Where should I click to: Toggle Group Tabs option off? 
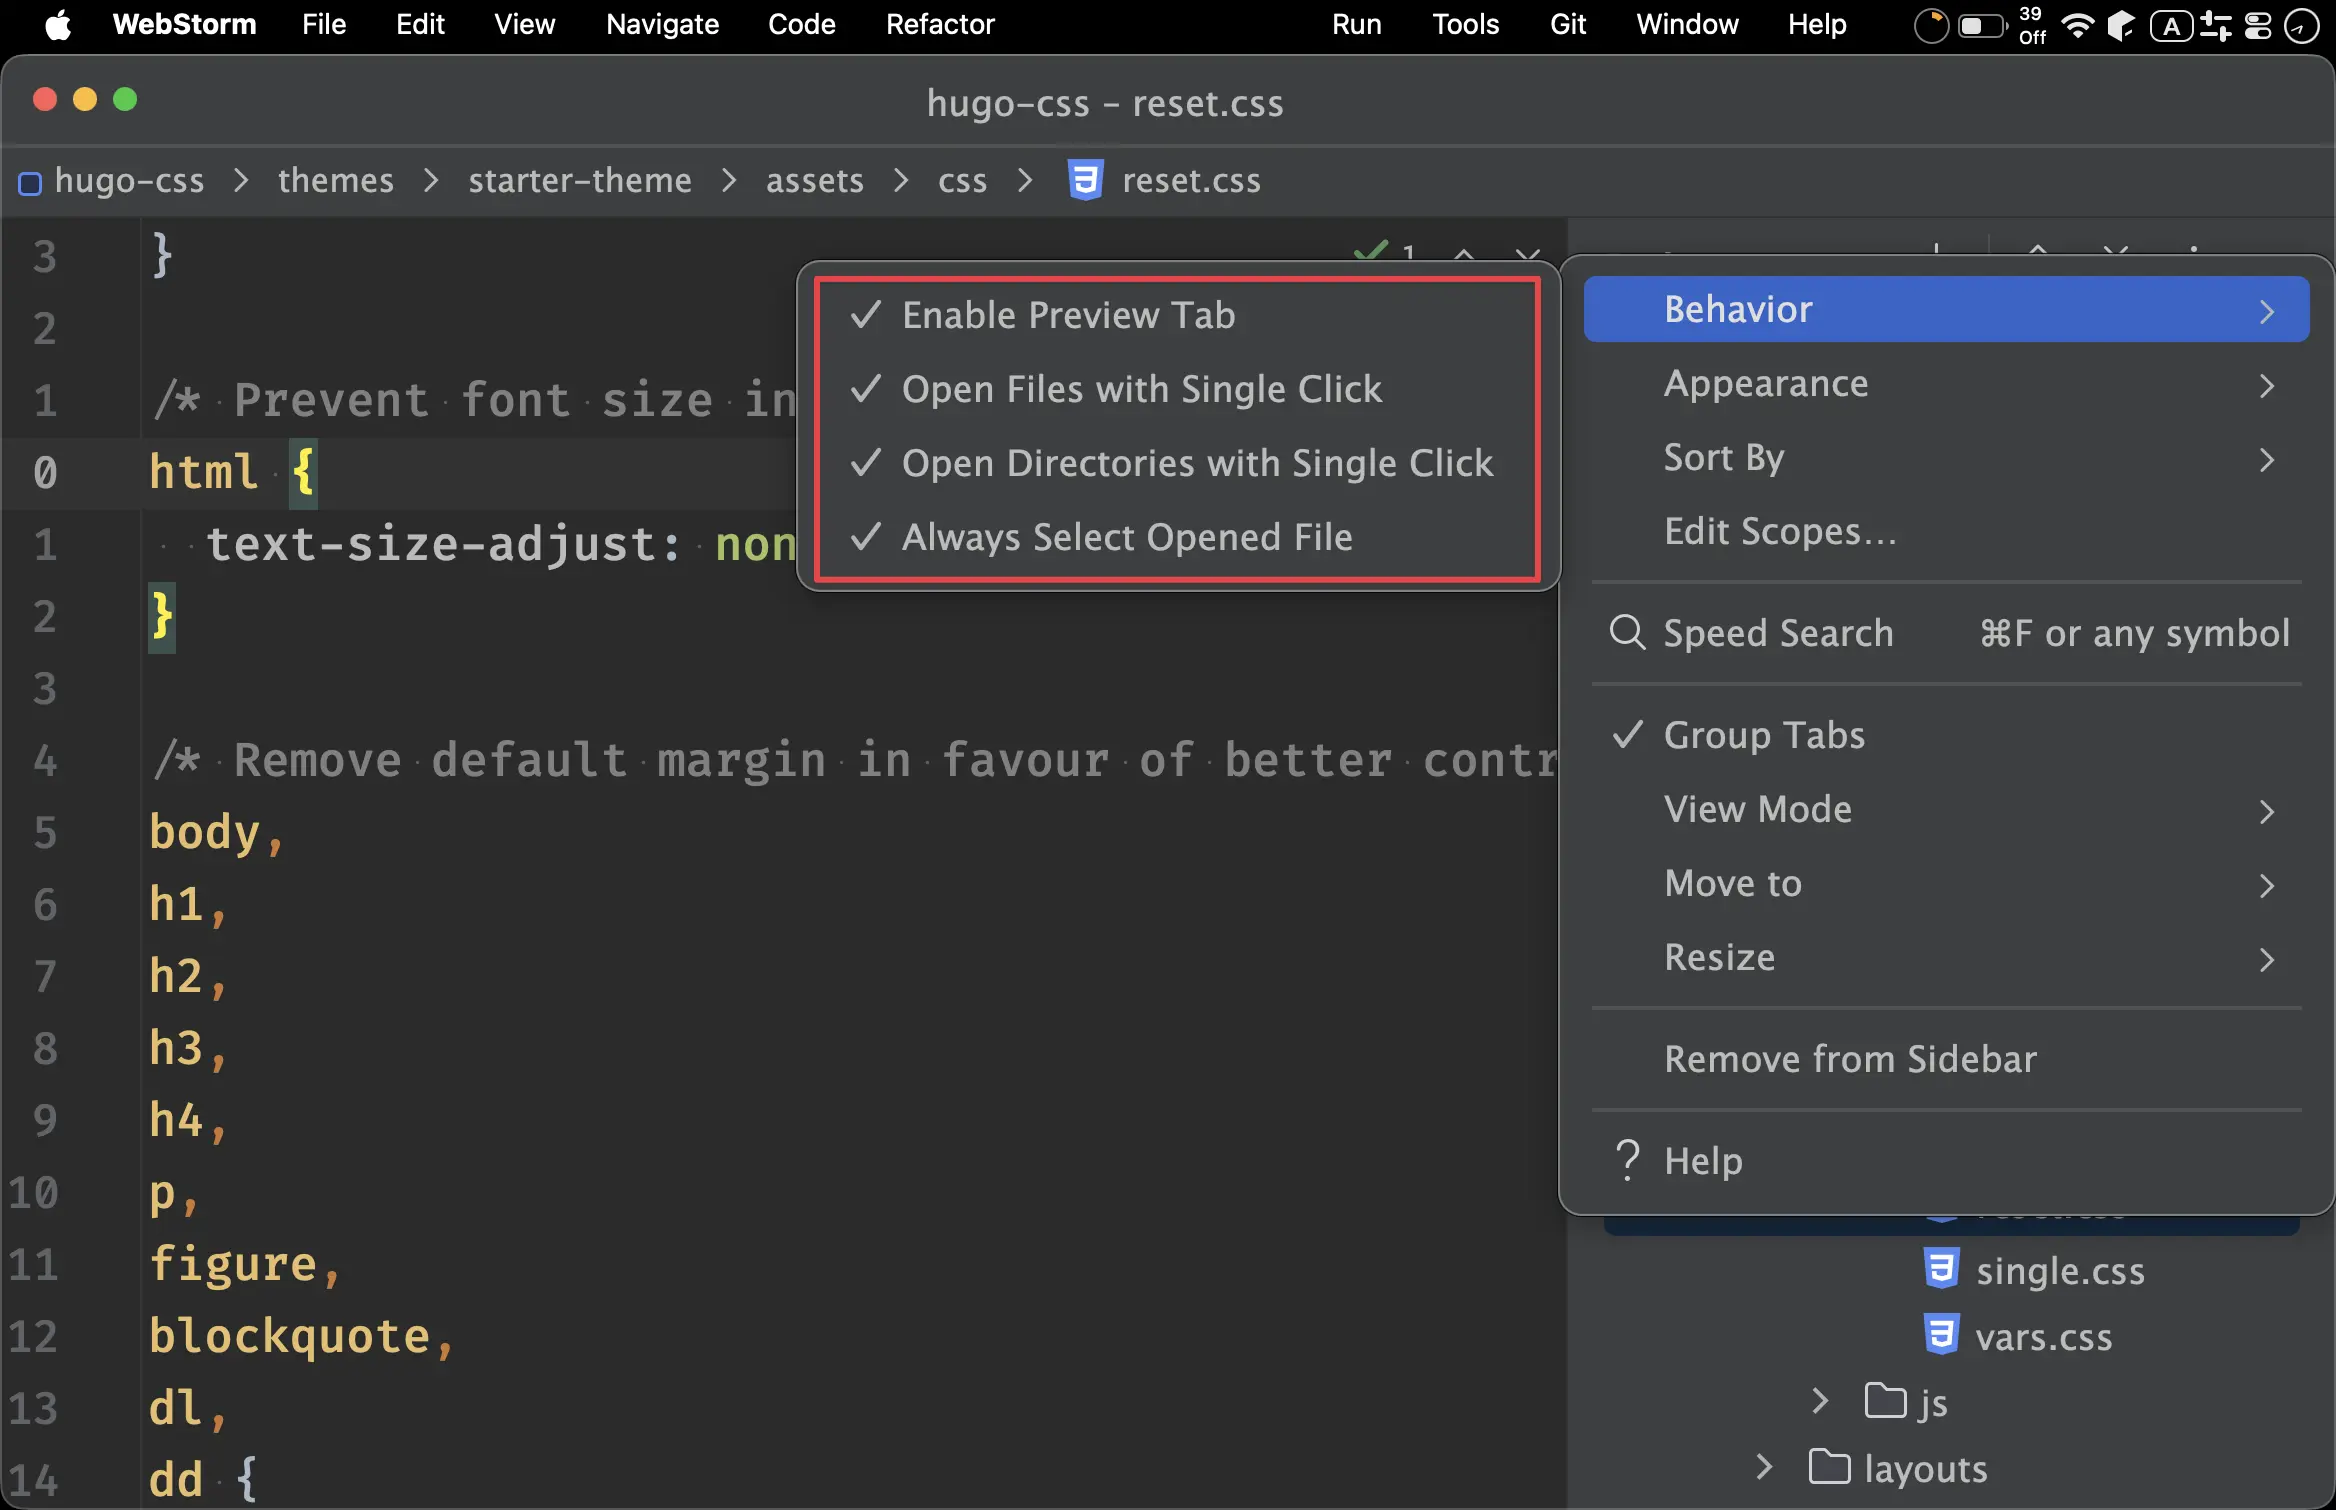tap(1763, 735)
